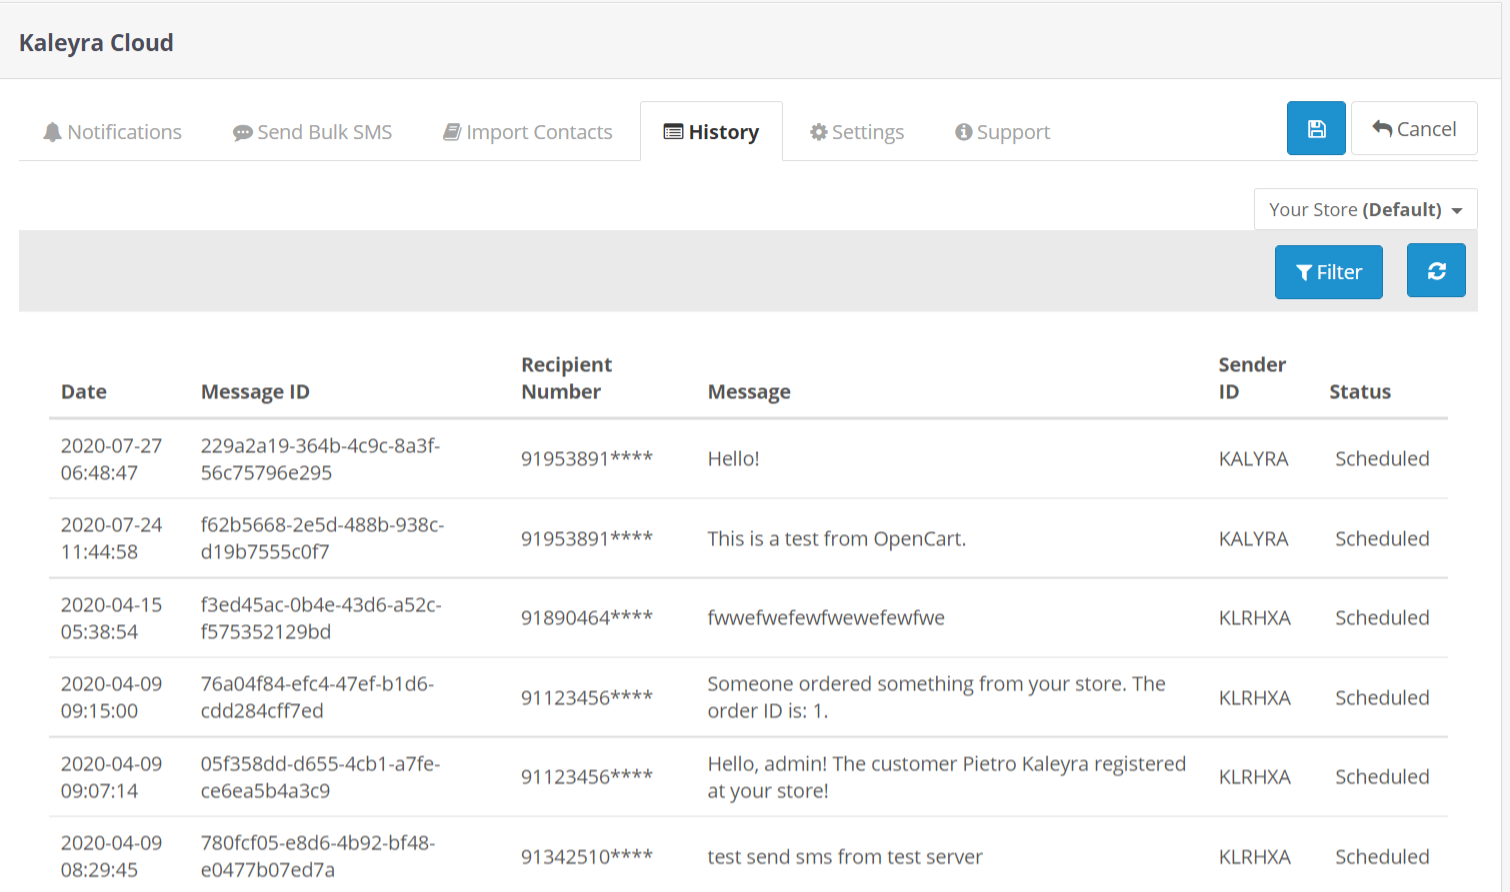Select message ID starting 780fcf05-e8d6
The image size is (1510, 892).
pyautogui.click(x=318, y=856)
